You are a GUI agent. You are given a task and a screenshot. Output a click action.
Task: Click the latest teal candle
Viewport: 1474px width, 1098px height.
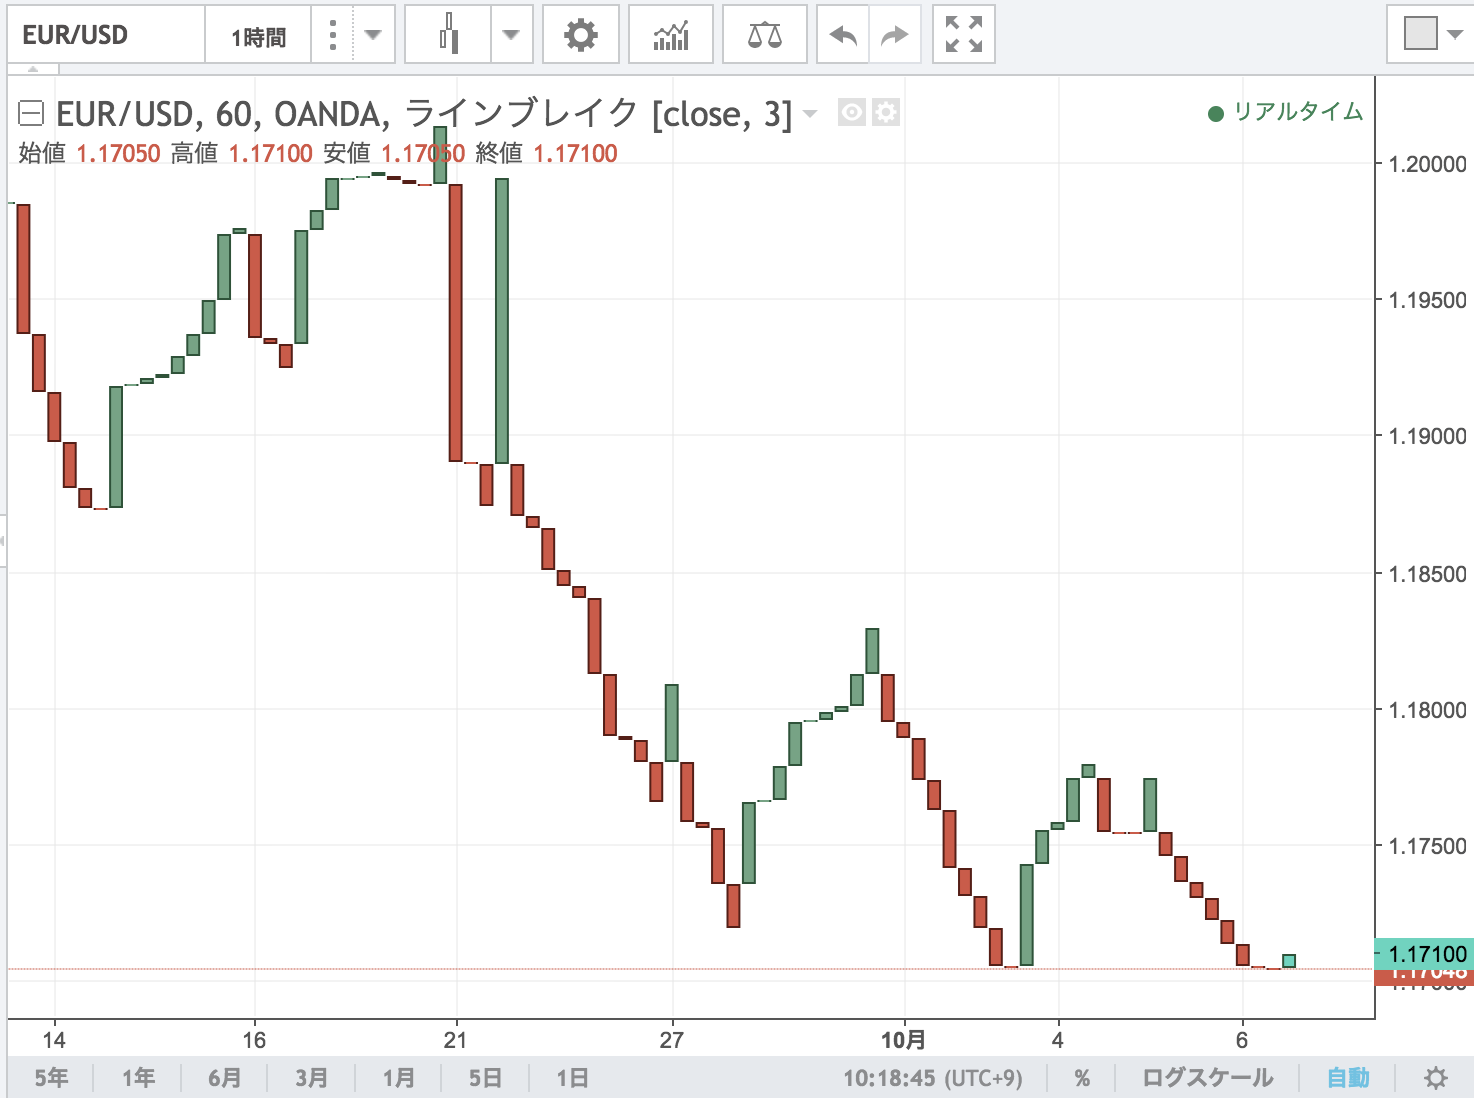(x=1289, y=961)
